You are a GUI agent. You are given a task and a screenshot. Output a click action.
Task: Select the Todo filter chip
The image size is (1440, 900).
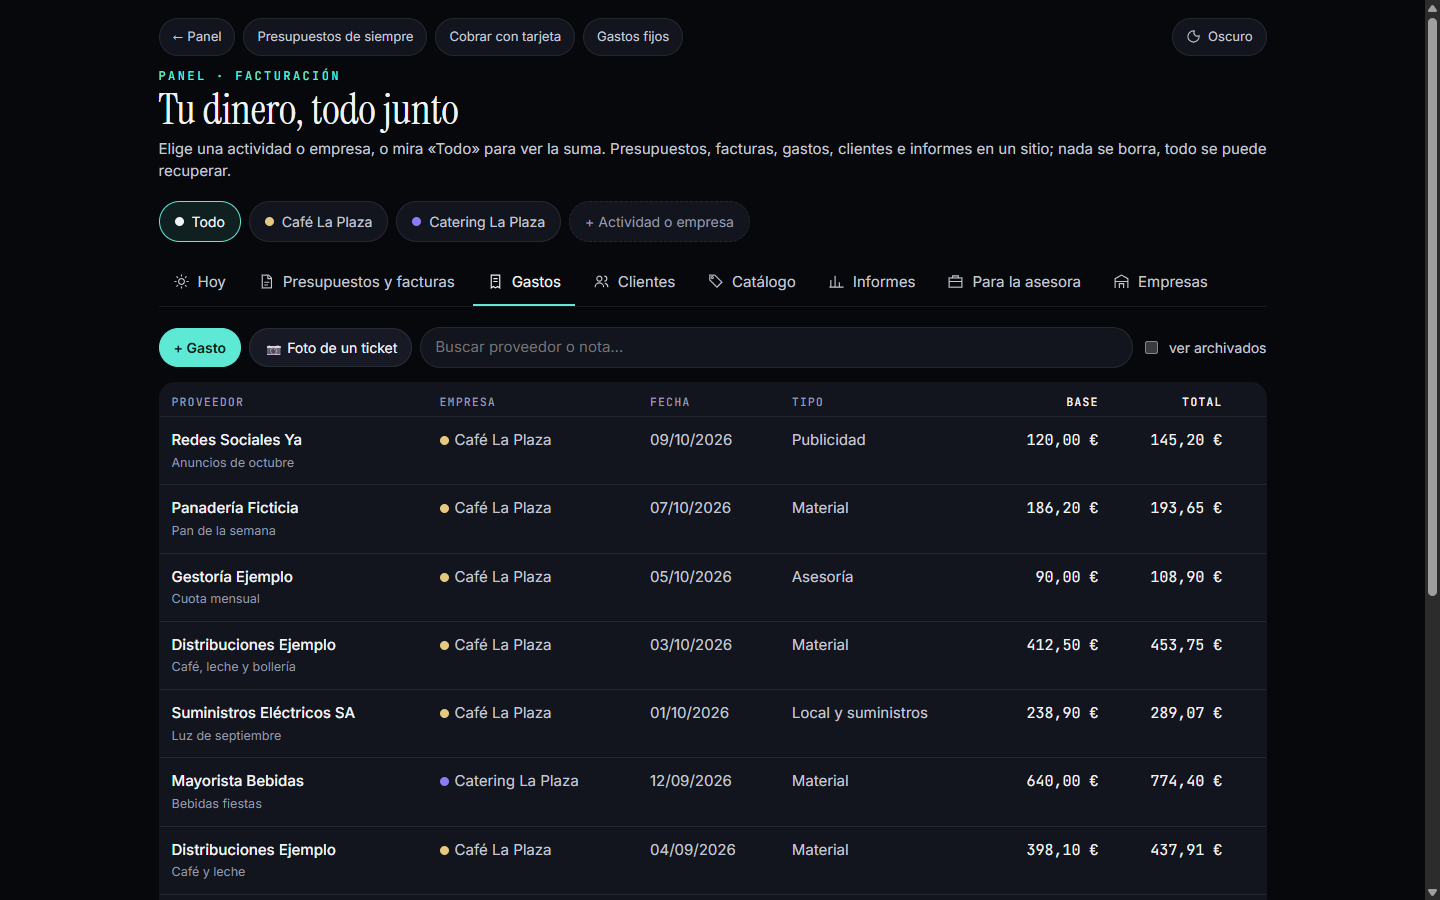[x=200, y=222]
